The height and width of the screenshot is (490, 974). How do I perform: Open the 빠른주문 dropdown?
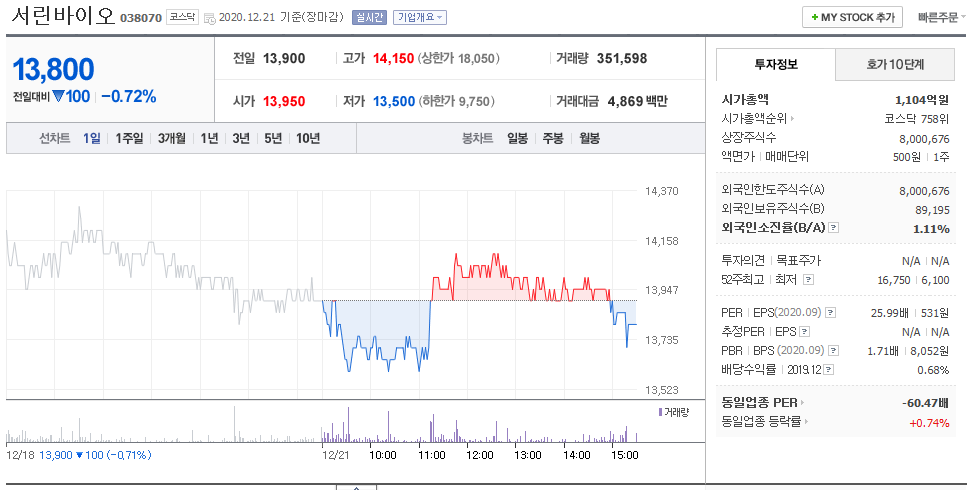[942, 17]
